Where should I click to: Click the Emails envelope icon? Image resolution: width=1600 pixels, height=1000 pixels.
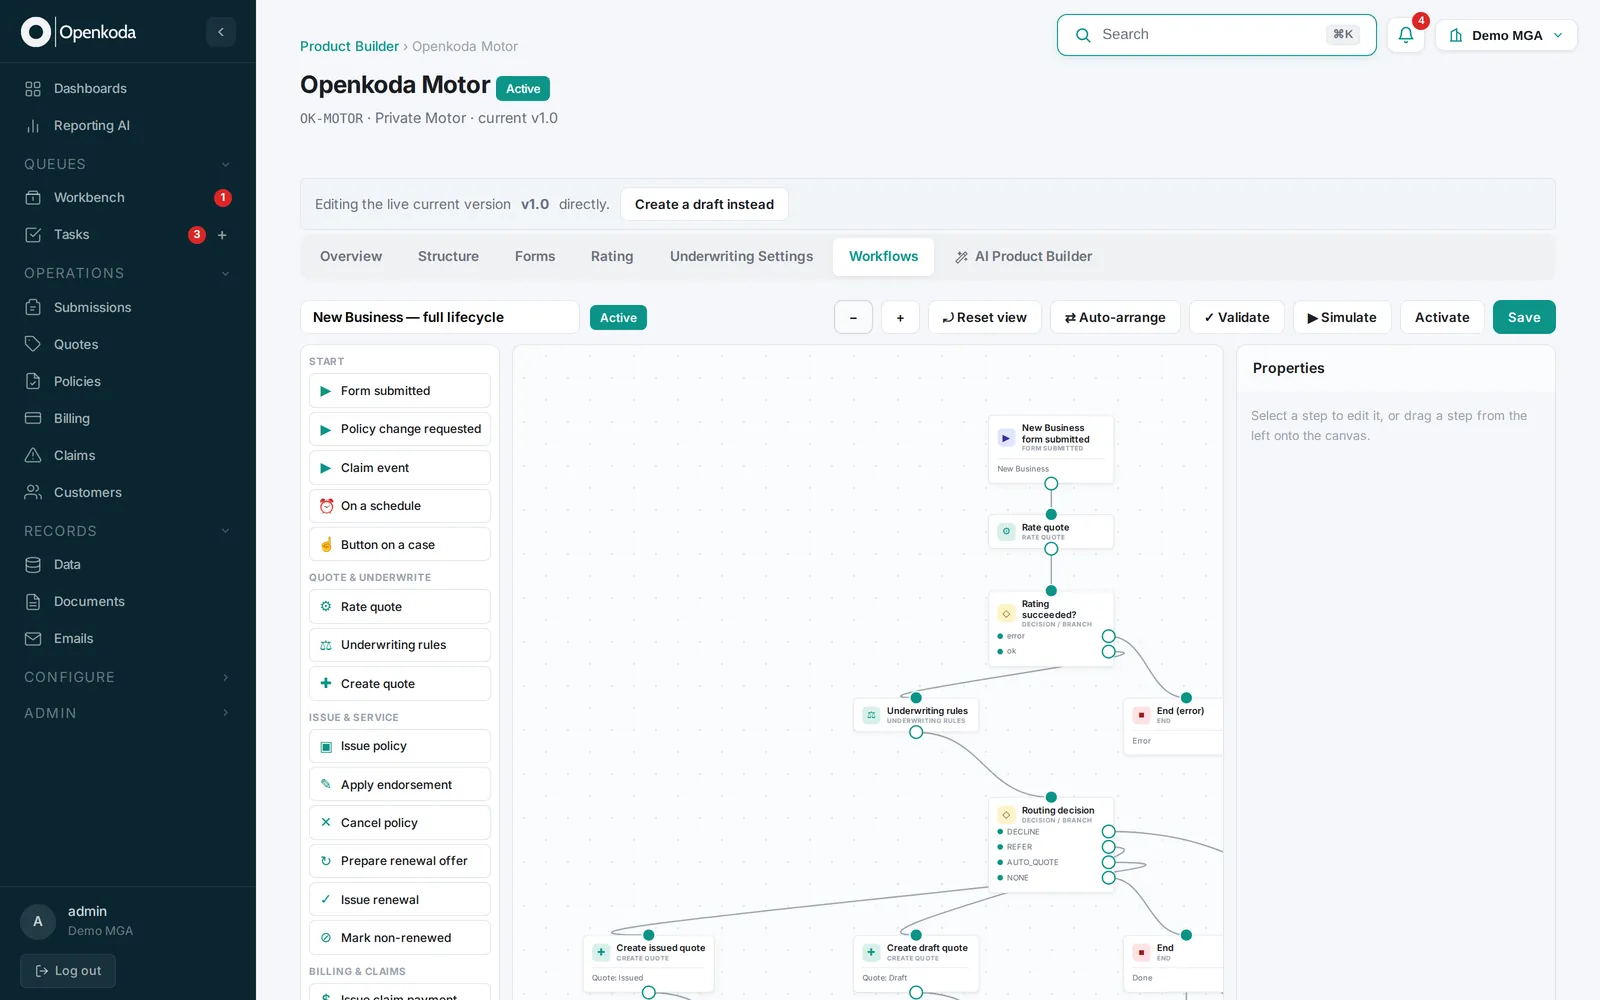tap(33, 639)
